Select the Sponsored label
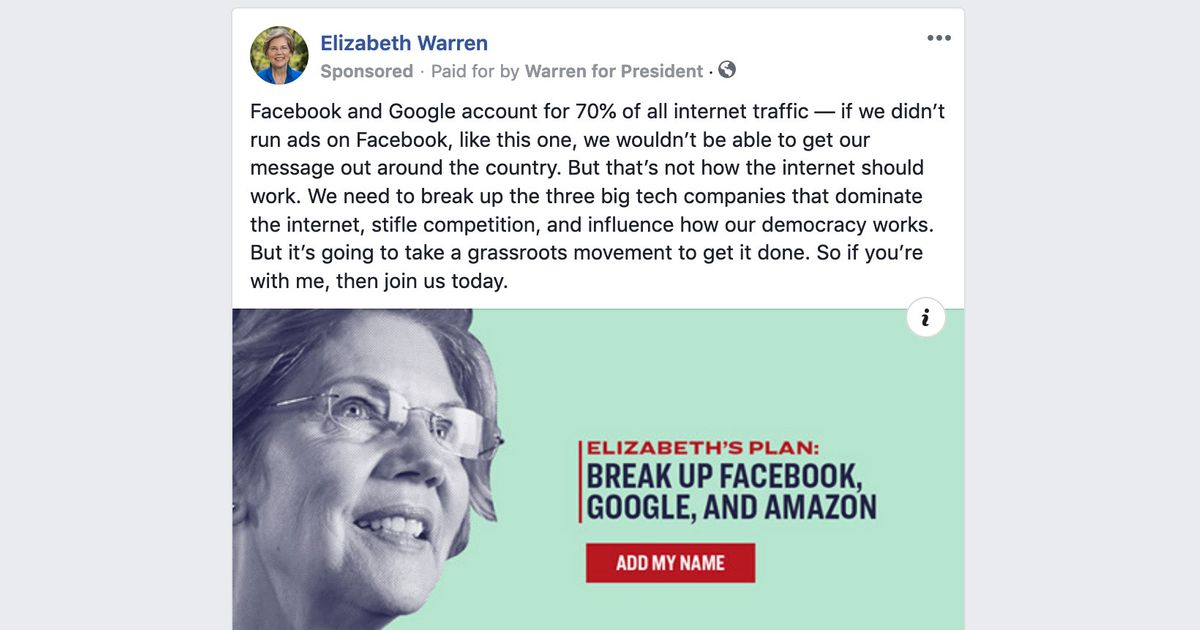The height and width of the screenshot is (630, 1200). pyautogui.click(x=367, y=71)
